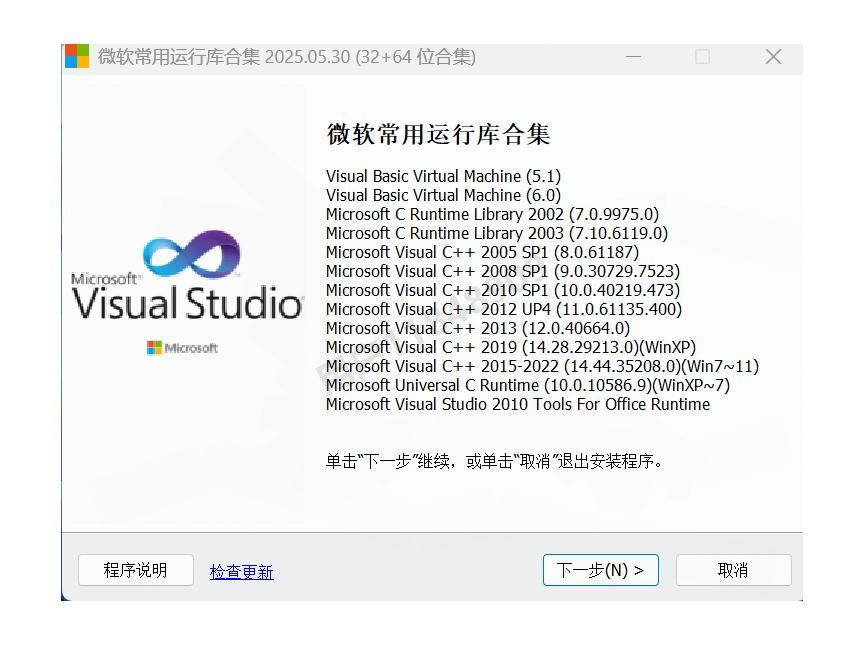The width and height of the screenshot is (864, 645).
Task: Open the 程序说明 program description
Action: [x=136, y=570]
